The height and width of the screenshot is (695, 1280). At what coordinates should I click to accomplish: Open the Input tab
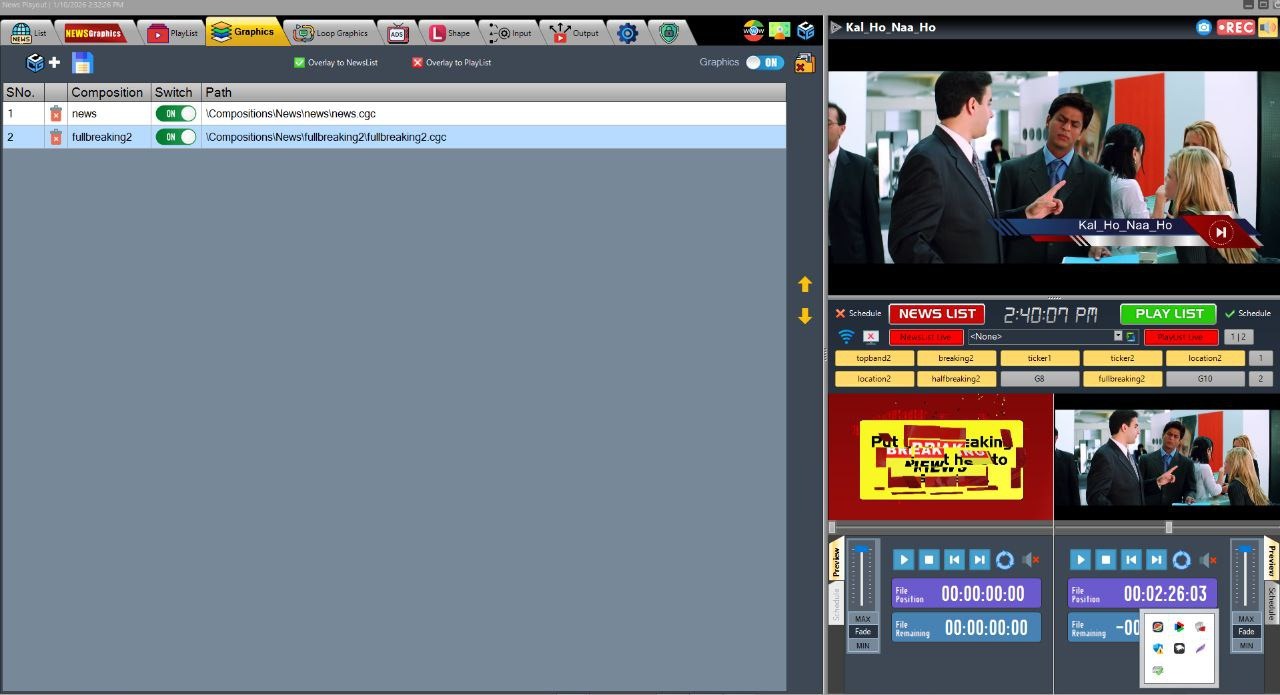pos(510,33)
